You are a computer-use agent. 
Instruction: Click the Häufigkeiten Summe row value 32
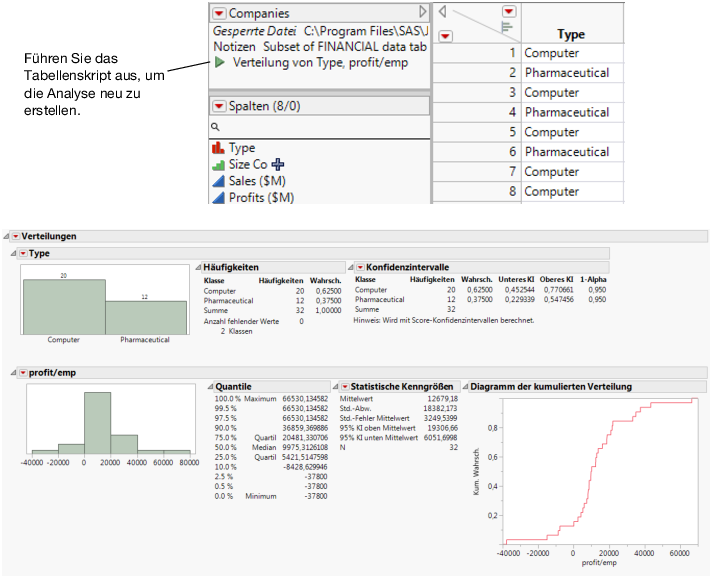300,311
